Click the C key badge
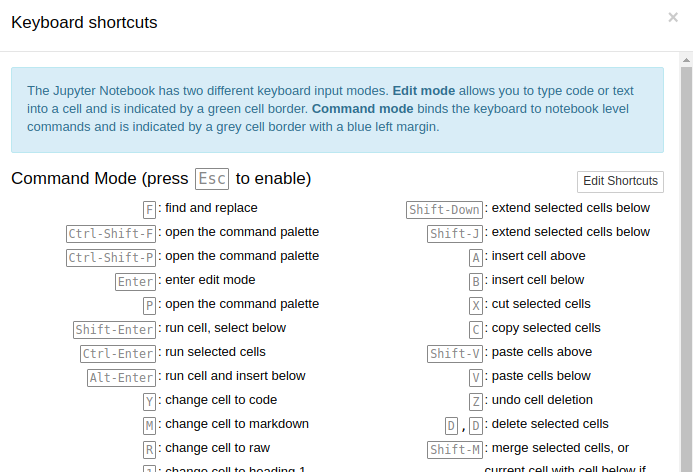Image resolution: width=693 pixels, height=472 pixels. (476, 329)
